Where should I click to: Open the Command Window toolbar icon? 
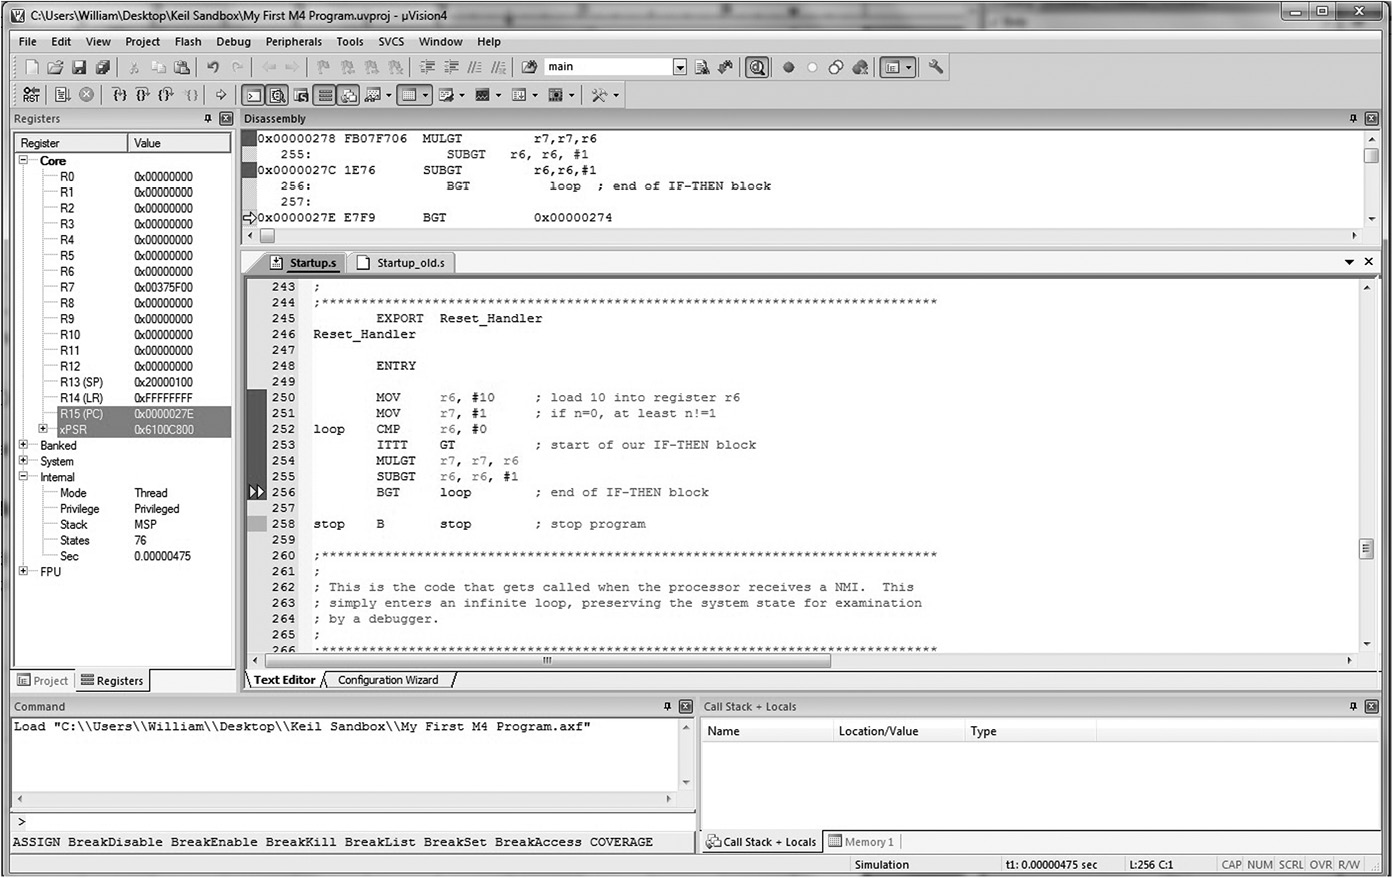252,94
